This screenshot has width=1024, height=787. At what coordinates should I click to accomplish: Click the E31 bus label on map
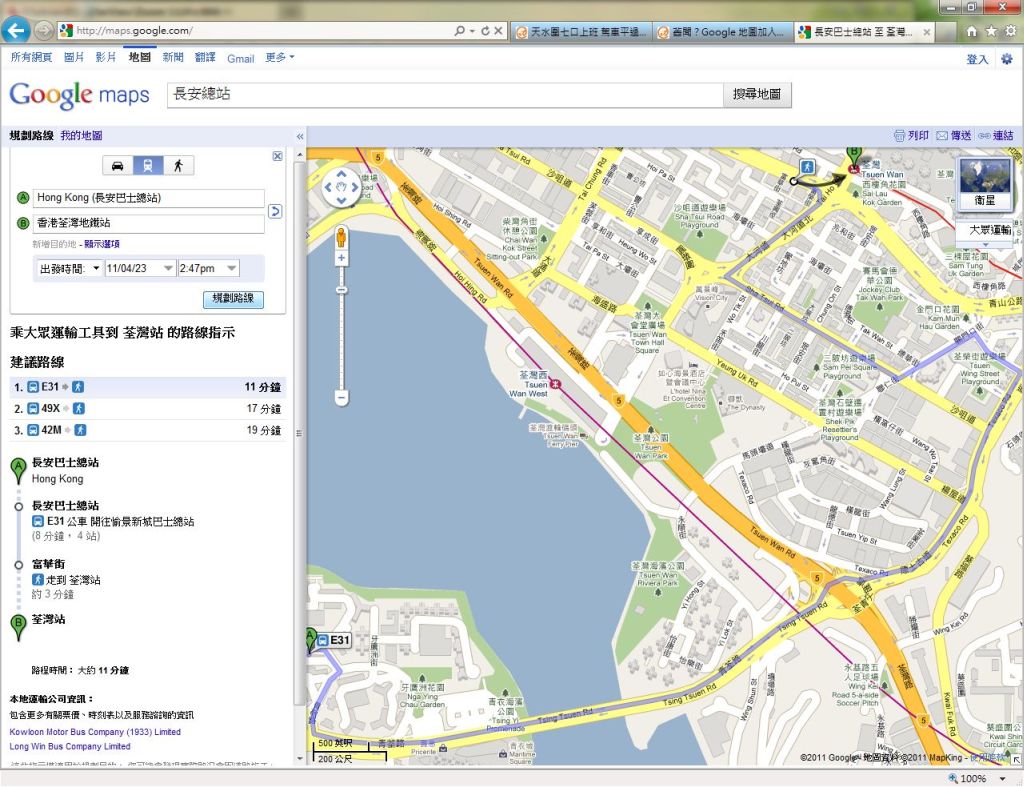pyautogui.click(x=334, y=640)
